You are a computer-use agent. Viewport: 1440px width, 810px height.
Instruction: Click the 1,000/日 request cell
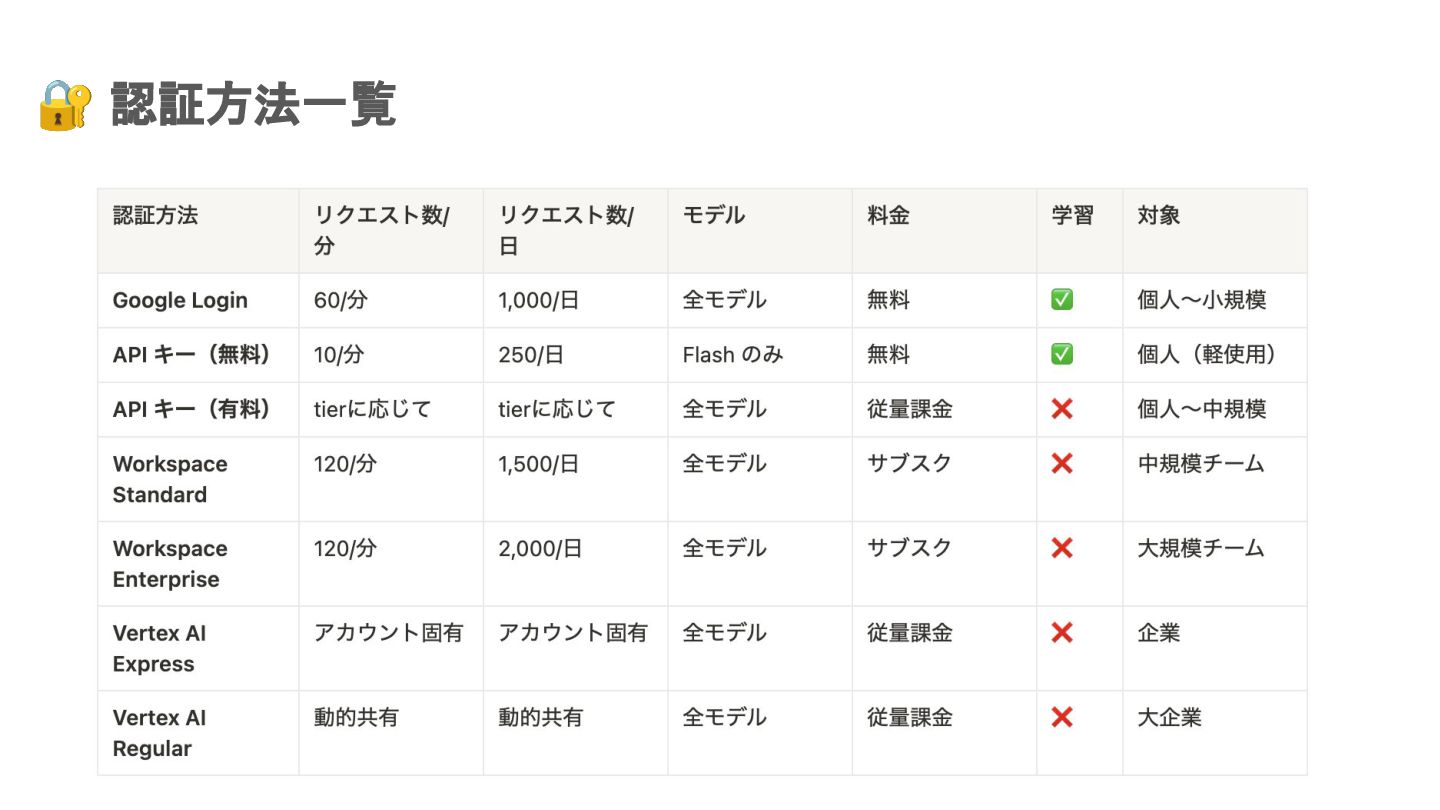575,300
